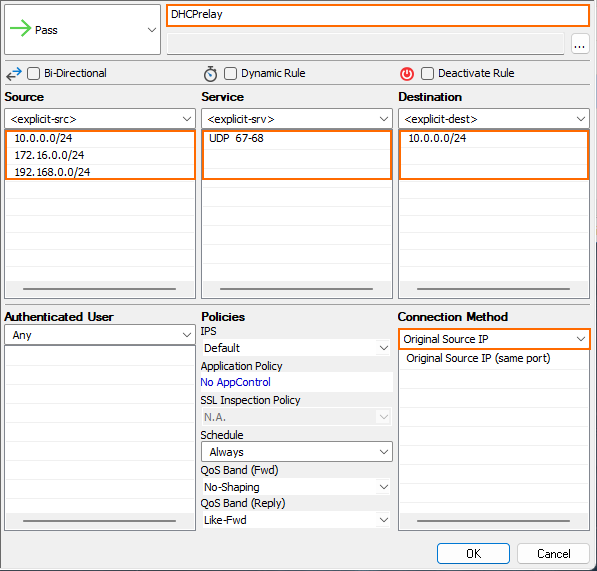Click the DHCPrelay rule name field
The image size is (597, 571).
click(378, 15)
